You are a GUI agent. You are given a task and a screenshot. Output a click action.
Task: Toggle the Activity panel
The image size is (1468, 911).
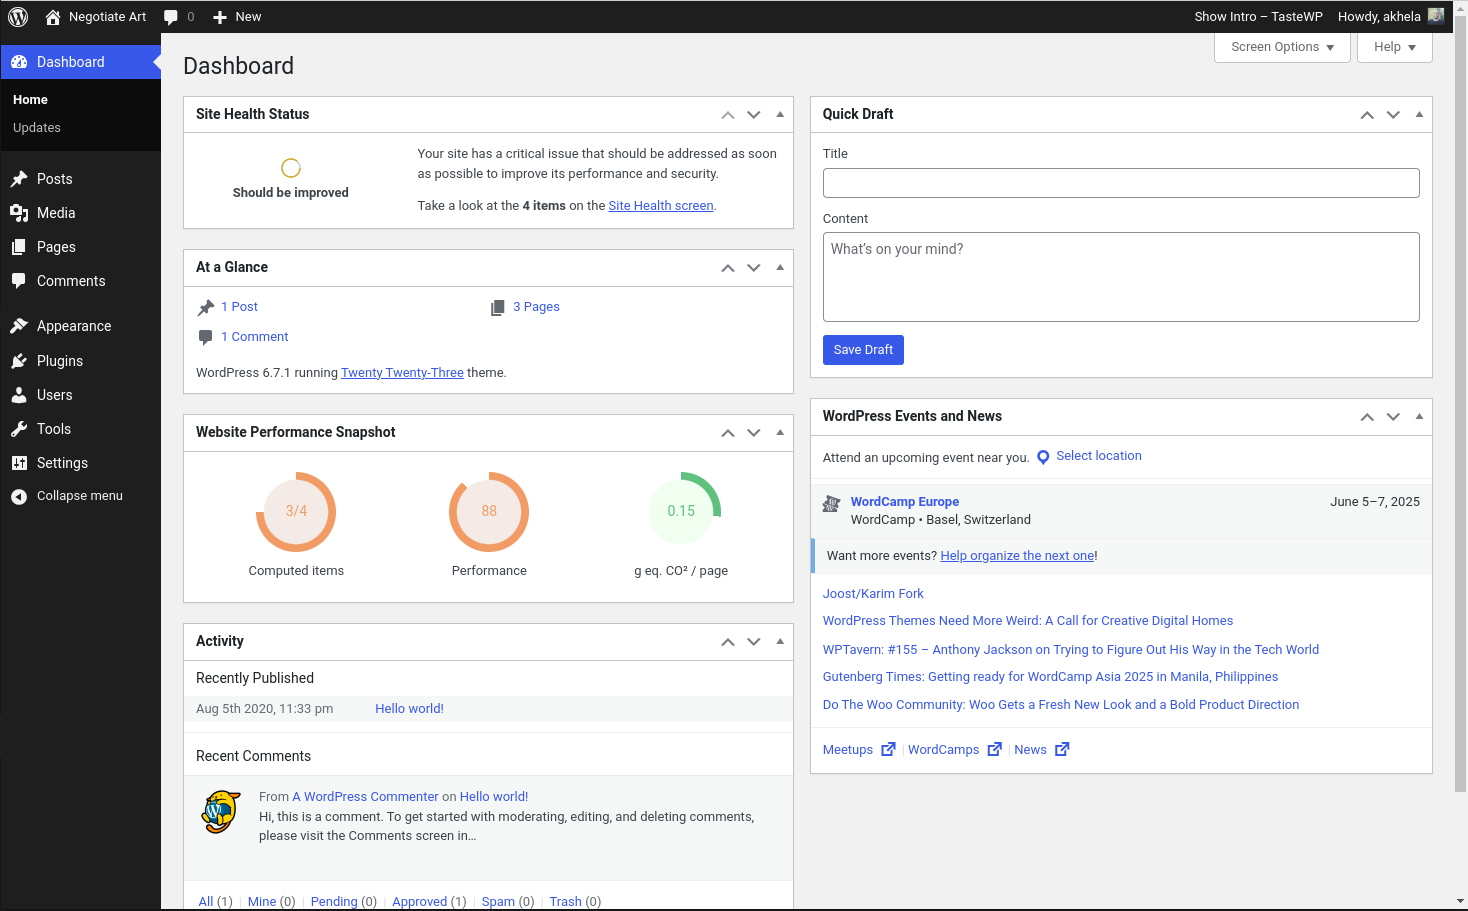[x=780, y=641]
